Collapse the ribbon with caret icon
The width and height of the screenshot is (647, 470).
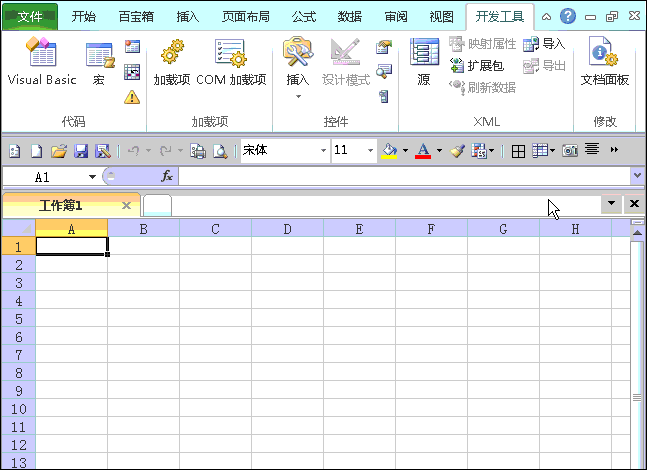pyautogui.click(x=546, y=17)
